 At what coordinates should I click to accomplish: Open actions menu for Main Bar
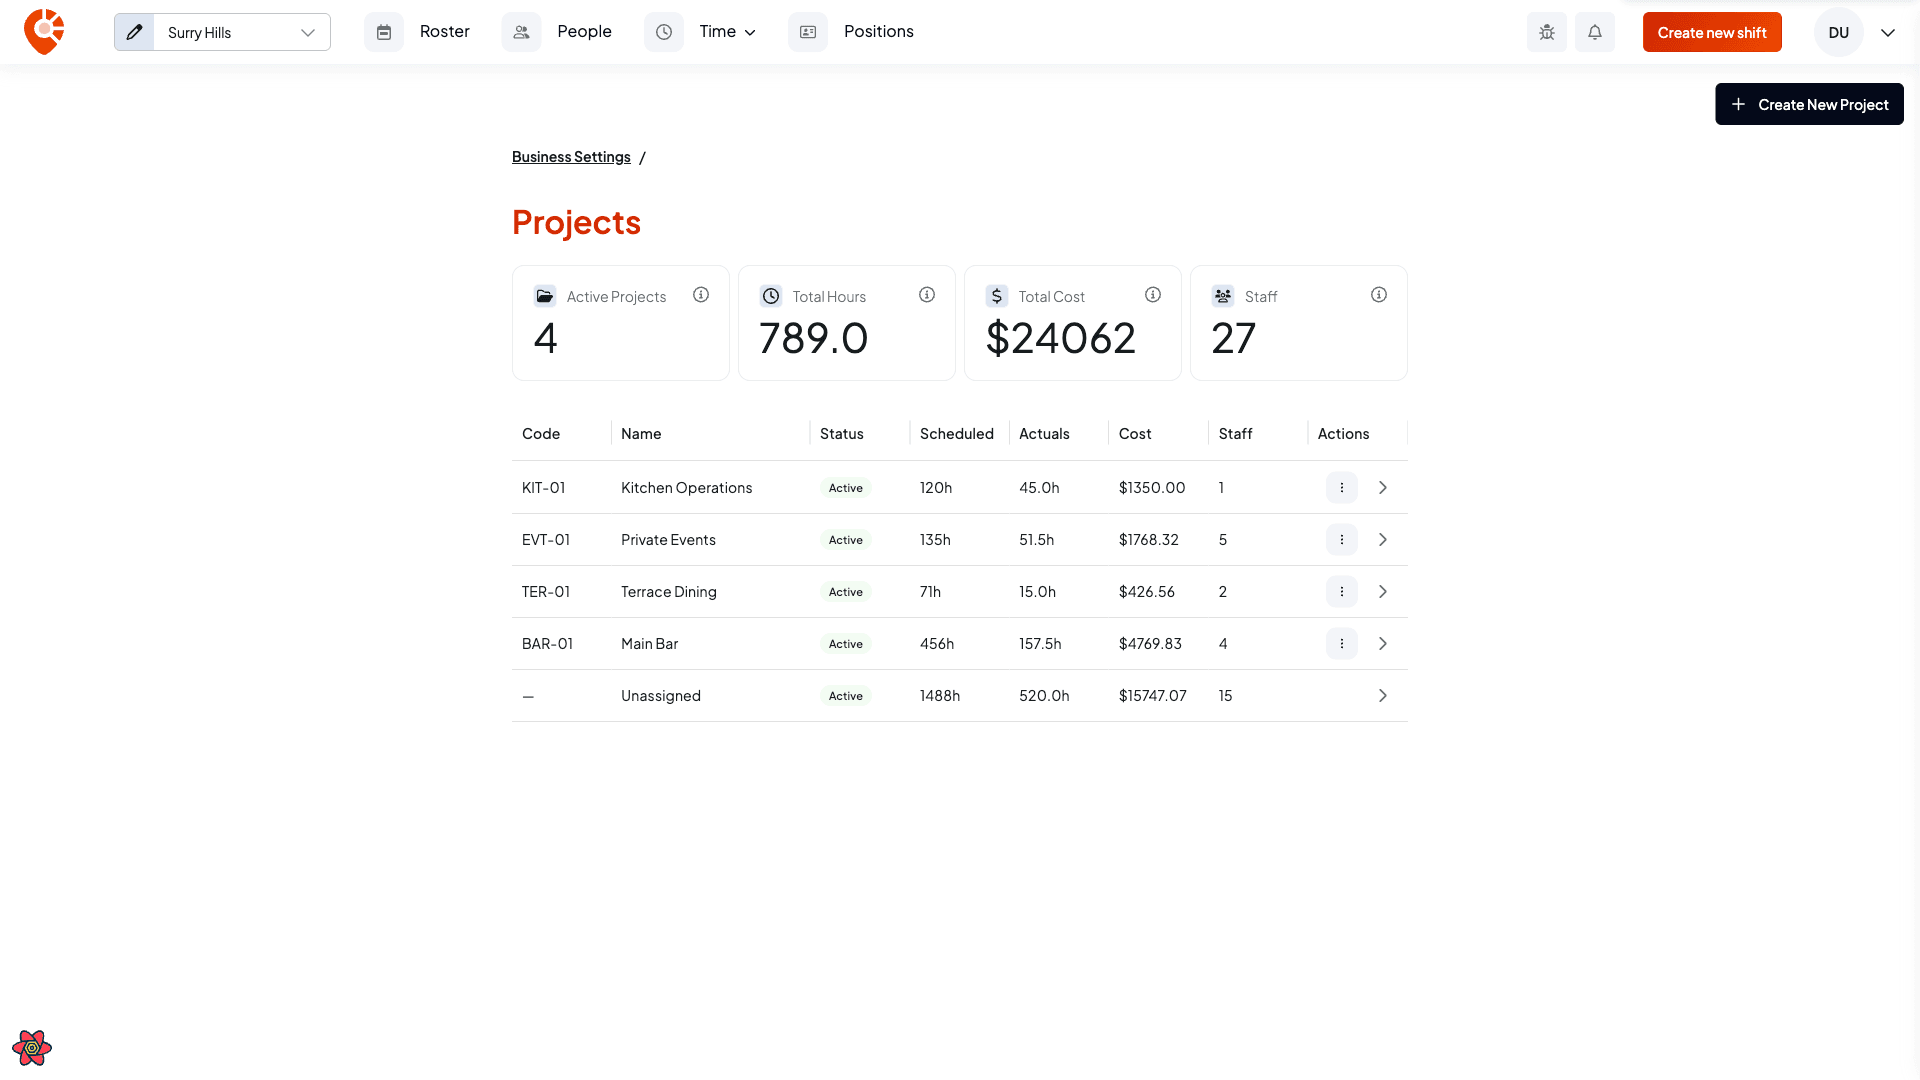pos(1342,644)
